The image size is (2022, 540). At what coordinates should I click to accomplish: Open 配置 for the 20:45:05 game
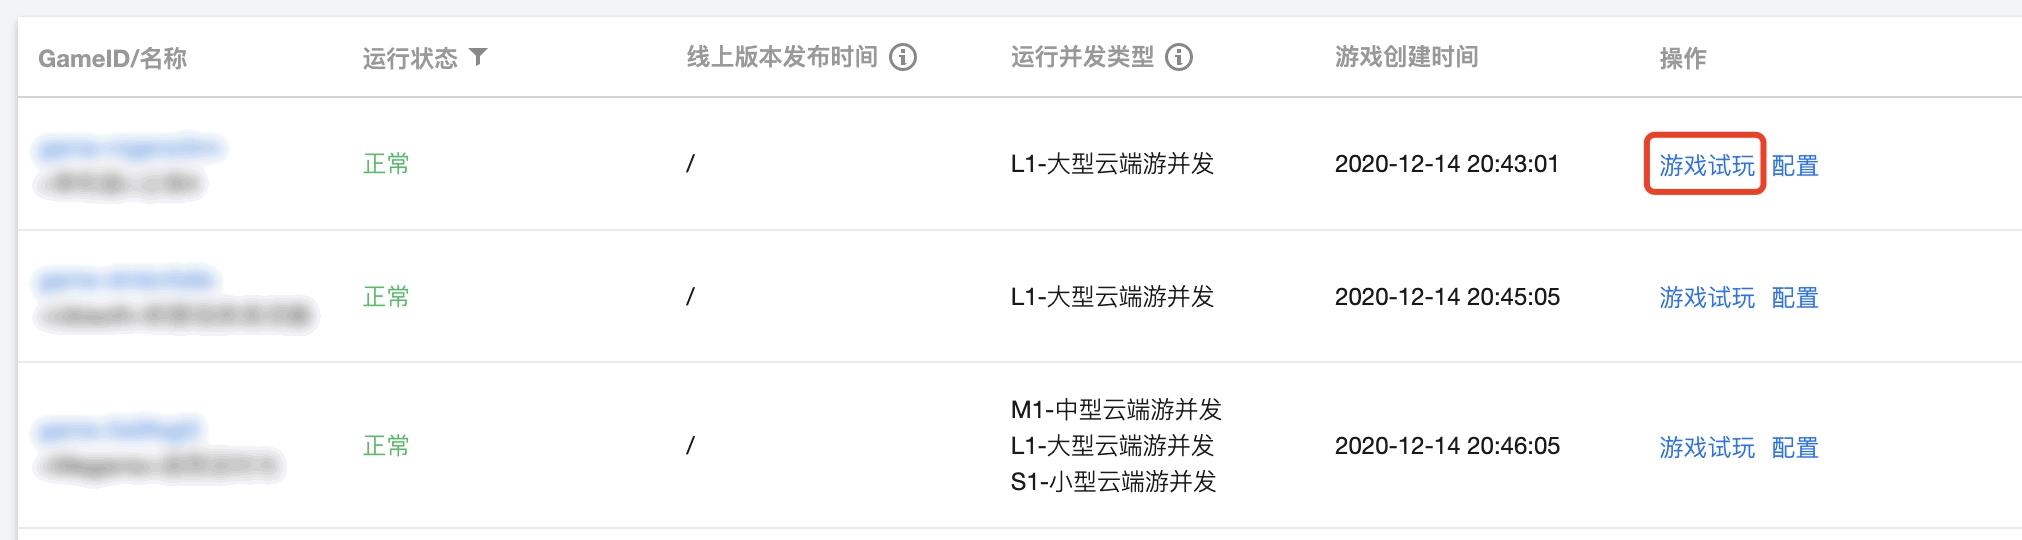point(1795,297)
